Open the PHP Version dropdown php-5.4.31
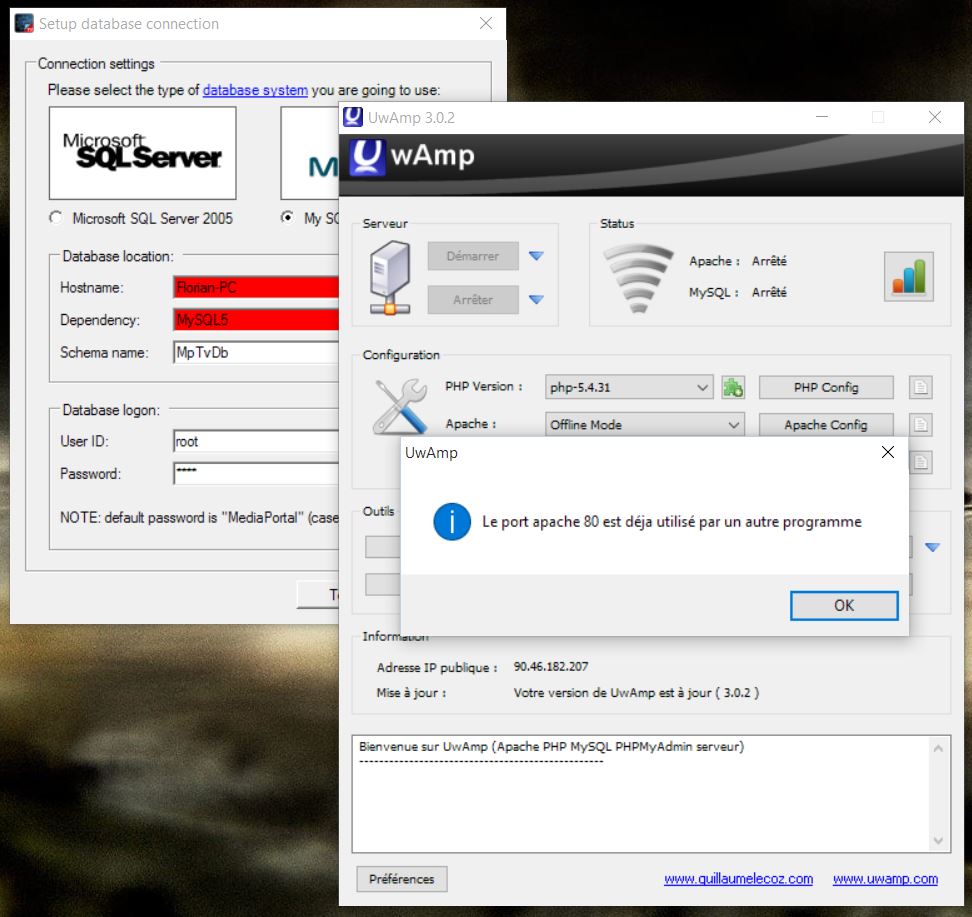 [x=629, y=388]
